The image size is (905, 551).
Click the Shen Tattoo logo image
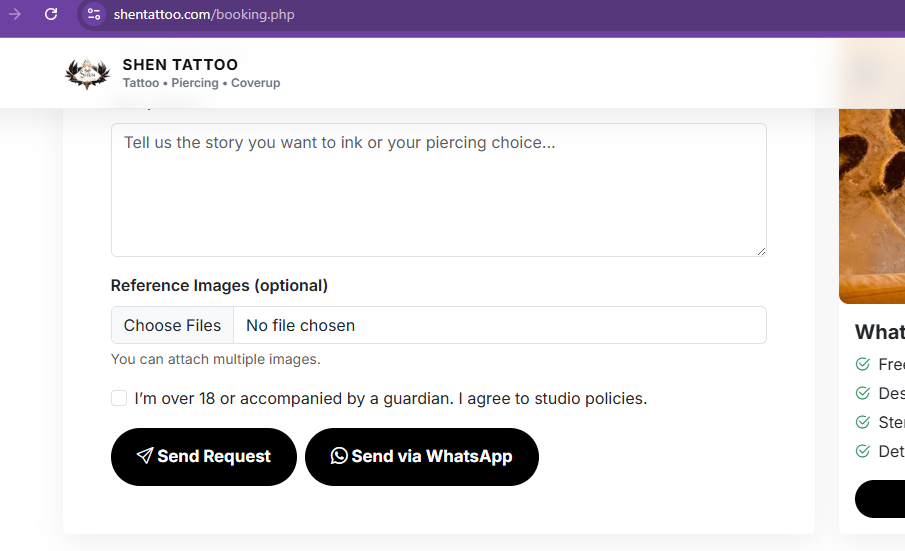point(87,73)
